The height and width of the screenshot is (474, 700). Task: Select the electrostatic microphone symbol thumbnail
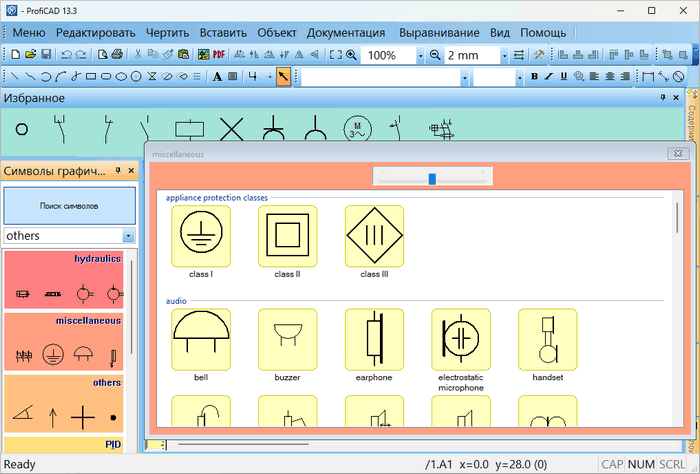pyautogui.click(x=461, y=338)
